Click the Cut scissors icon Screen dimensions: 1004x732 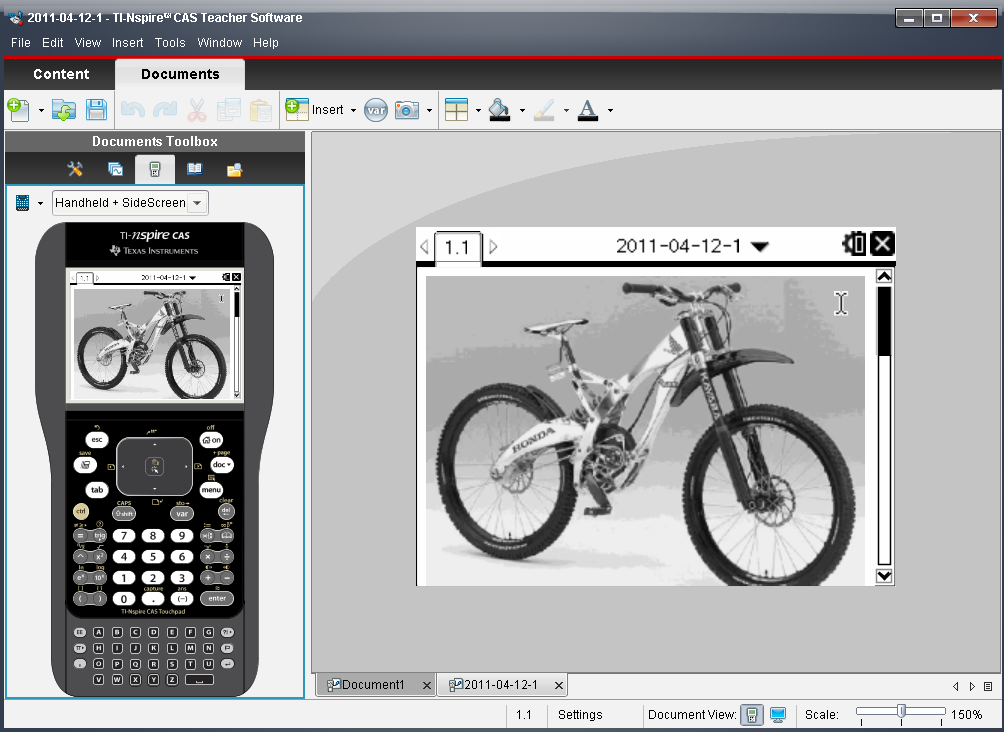click(x=197, y=110)
